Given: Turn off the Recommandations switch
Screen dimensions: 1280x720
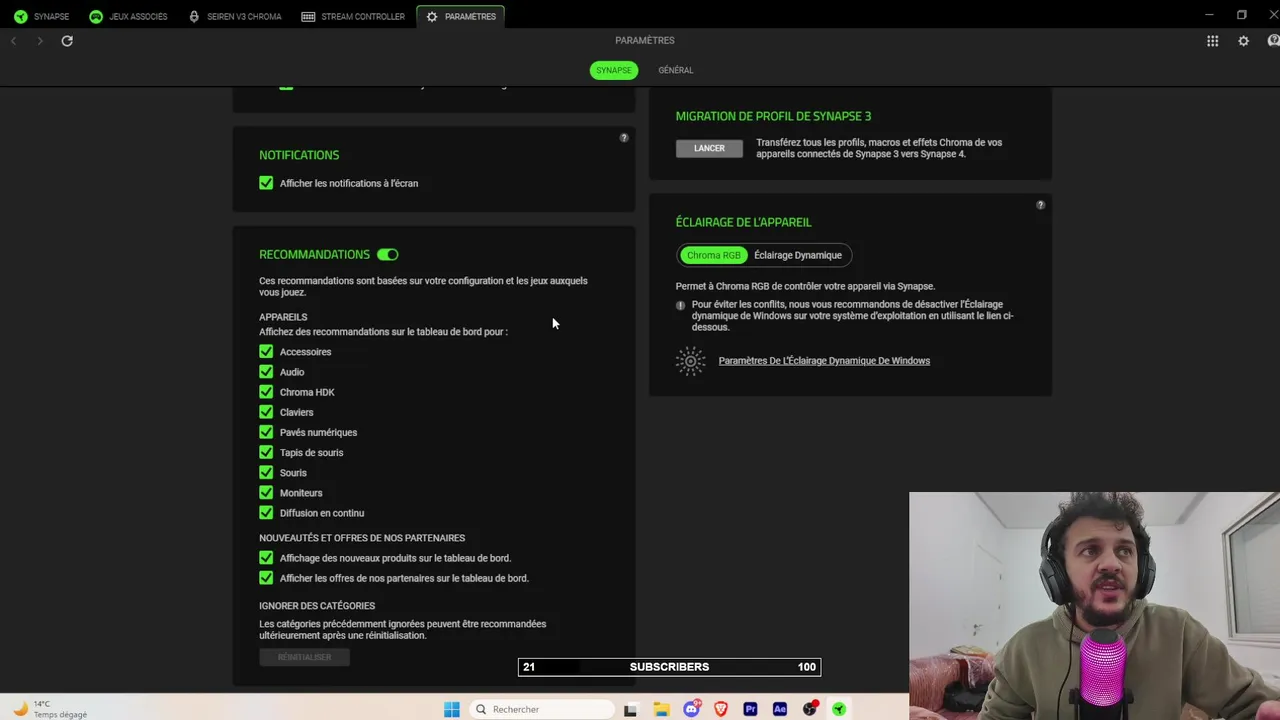Looking at the screenshot, I should [388, 255].
